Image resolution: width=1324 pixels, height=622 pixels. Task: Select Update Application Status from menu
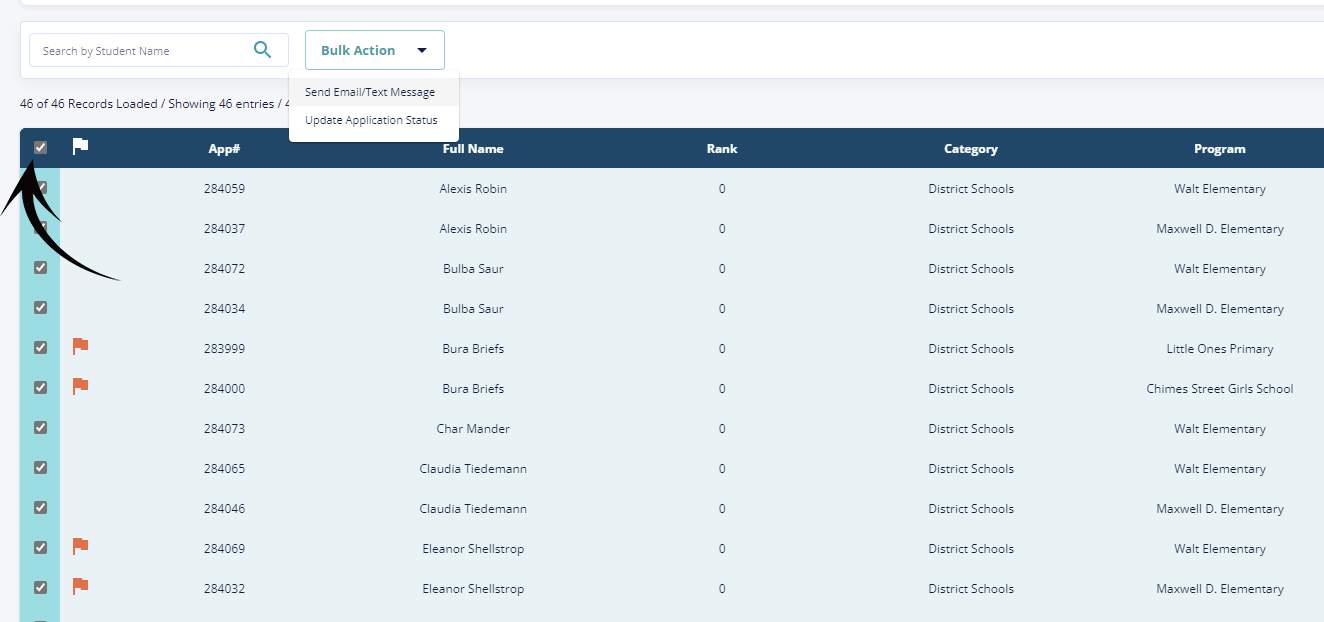tap(371, 120)
